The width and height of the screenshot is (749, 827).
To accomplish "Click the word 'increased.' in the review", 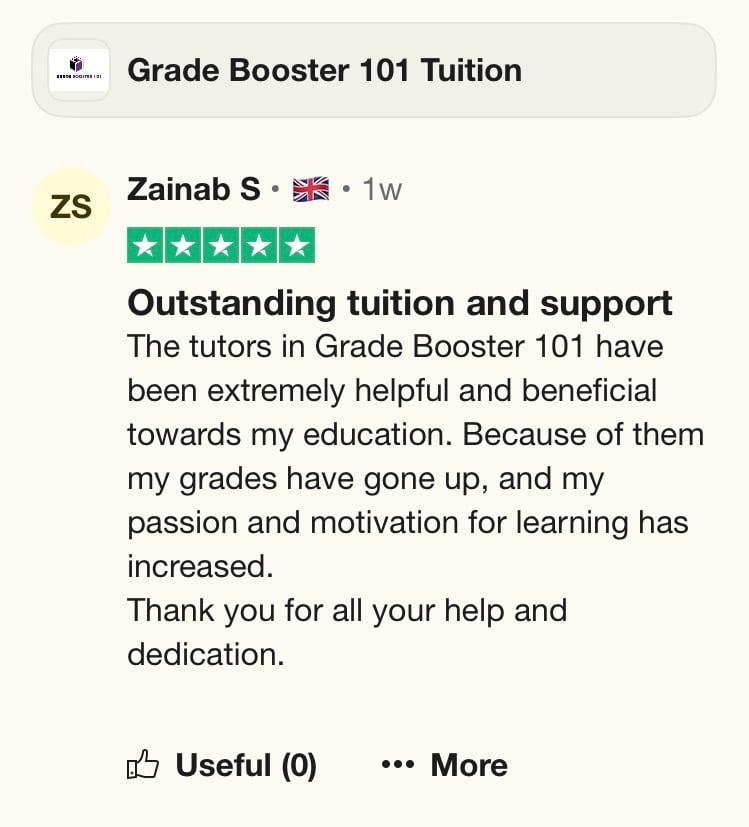I will coord(200,566).
